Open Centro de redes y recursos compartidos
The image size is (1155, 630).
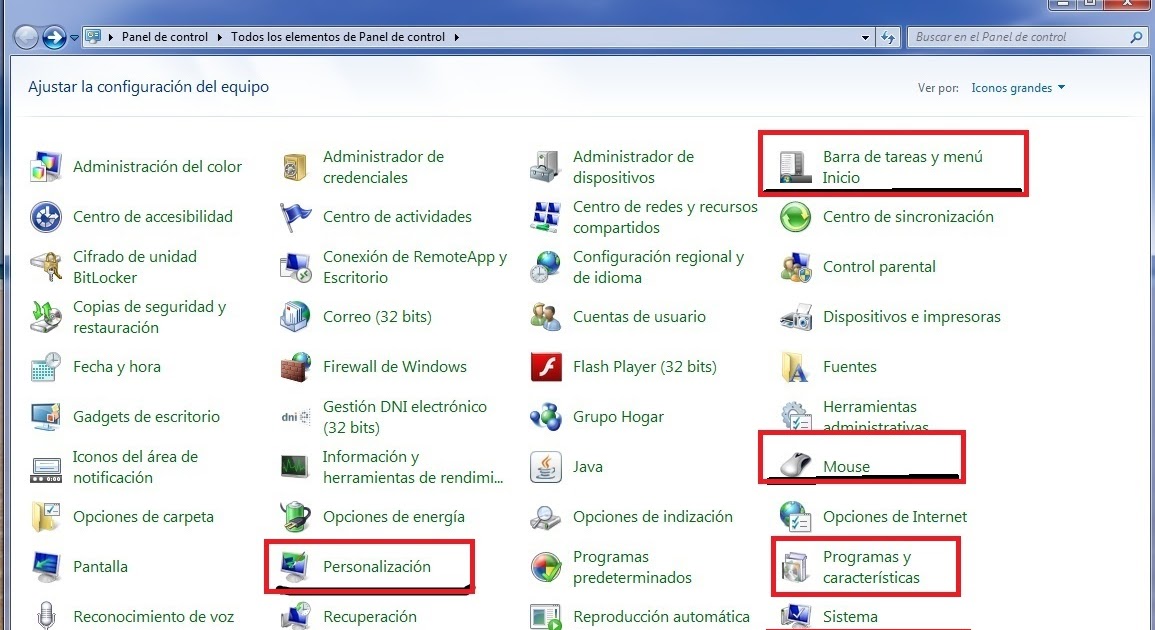(x=665, y=216)
